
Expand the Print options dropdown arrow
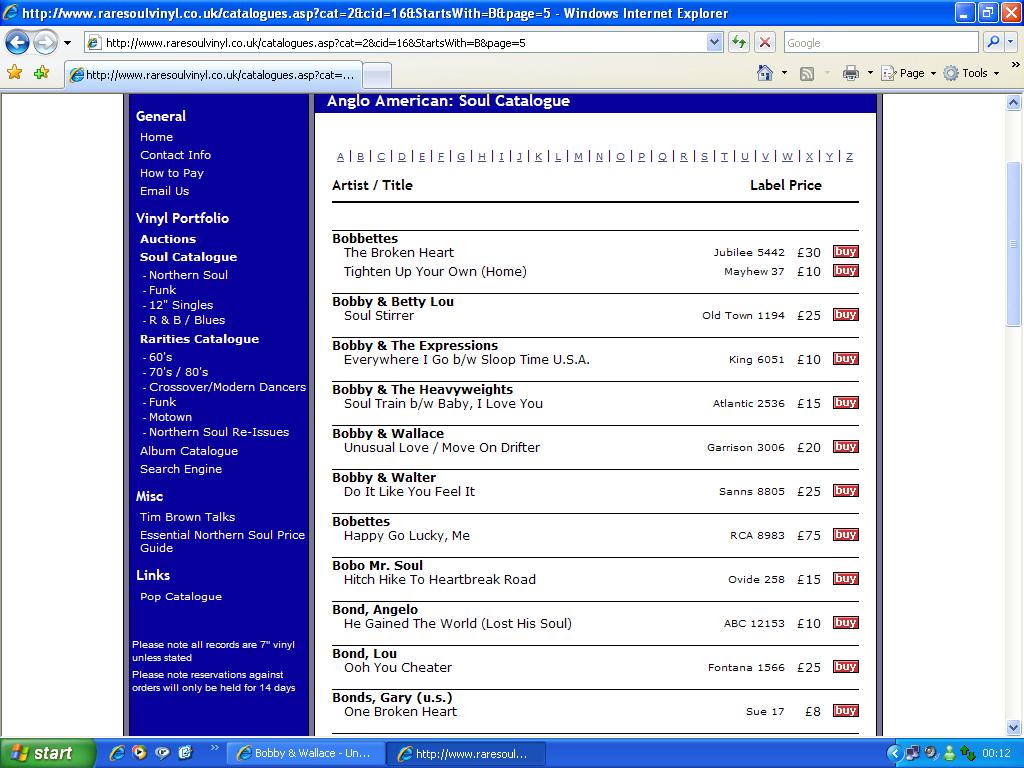click(x=870, y=73)
